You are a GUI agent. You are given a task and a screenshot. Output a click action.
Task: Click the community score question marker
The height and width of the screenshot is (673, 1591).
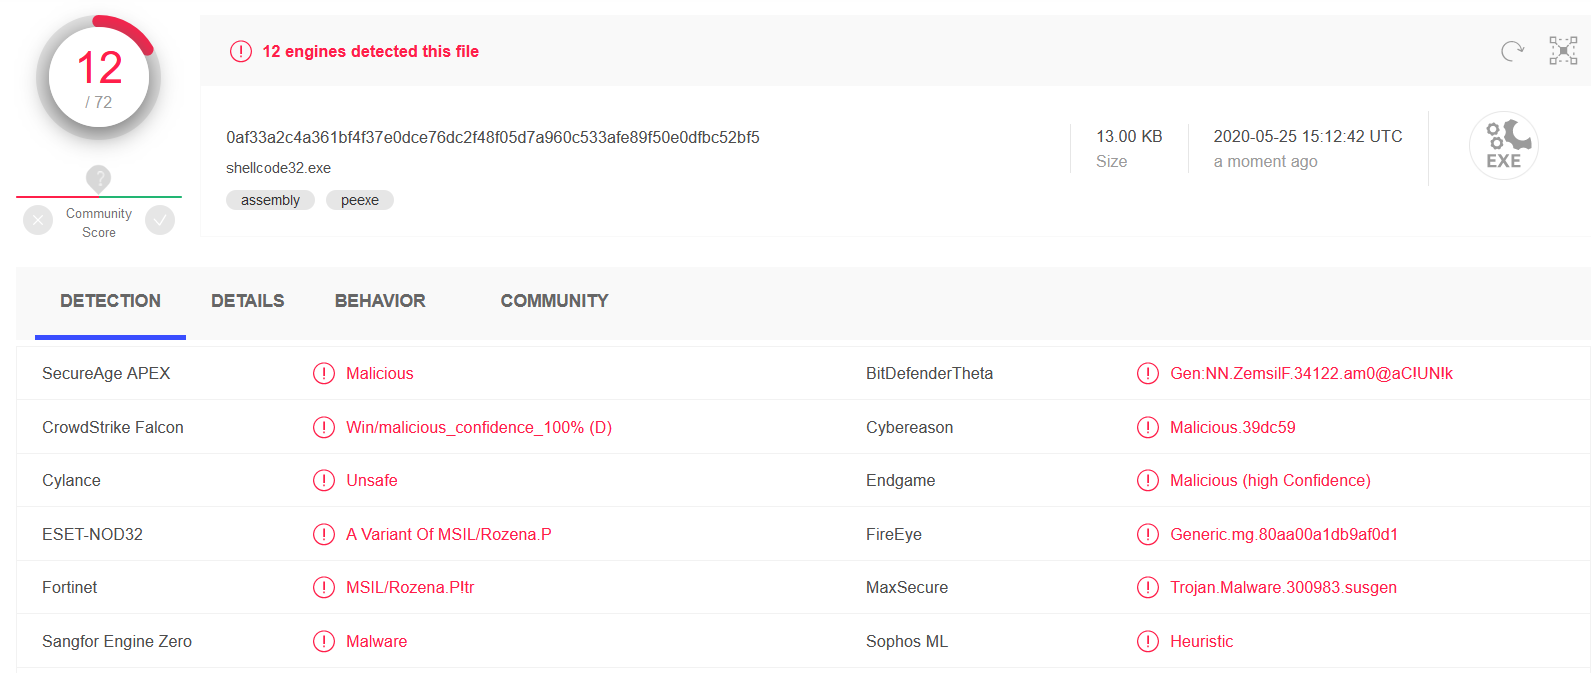point(98,179)
